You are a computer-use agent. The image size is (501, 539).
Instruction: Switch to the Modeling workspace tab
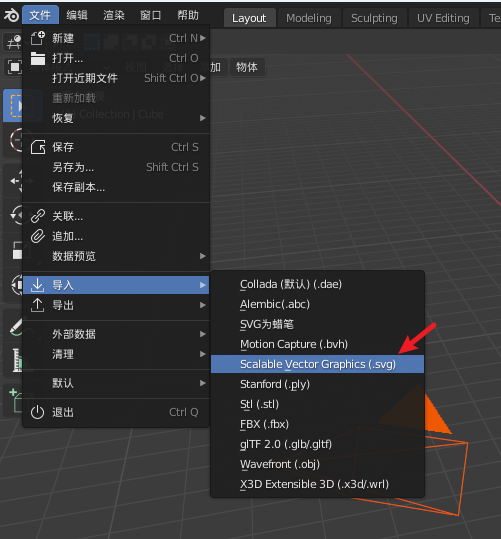(309, 18)
